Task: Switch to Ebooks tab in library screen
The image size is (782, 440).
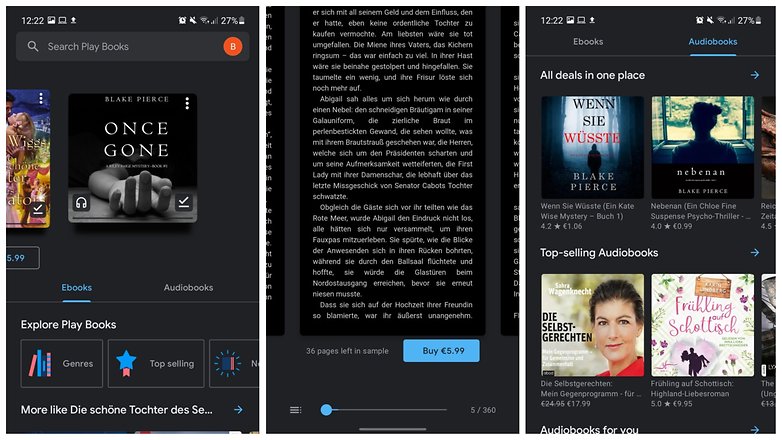Action: pos(77,288)
